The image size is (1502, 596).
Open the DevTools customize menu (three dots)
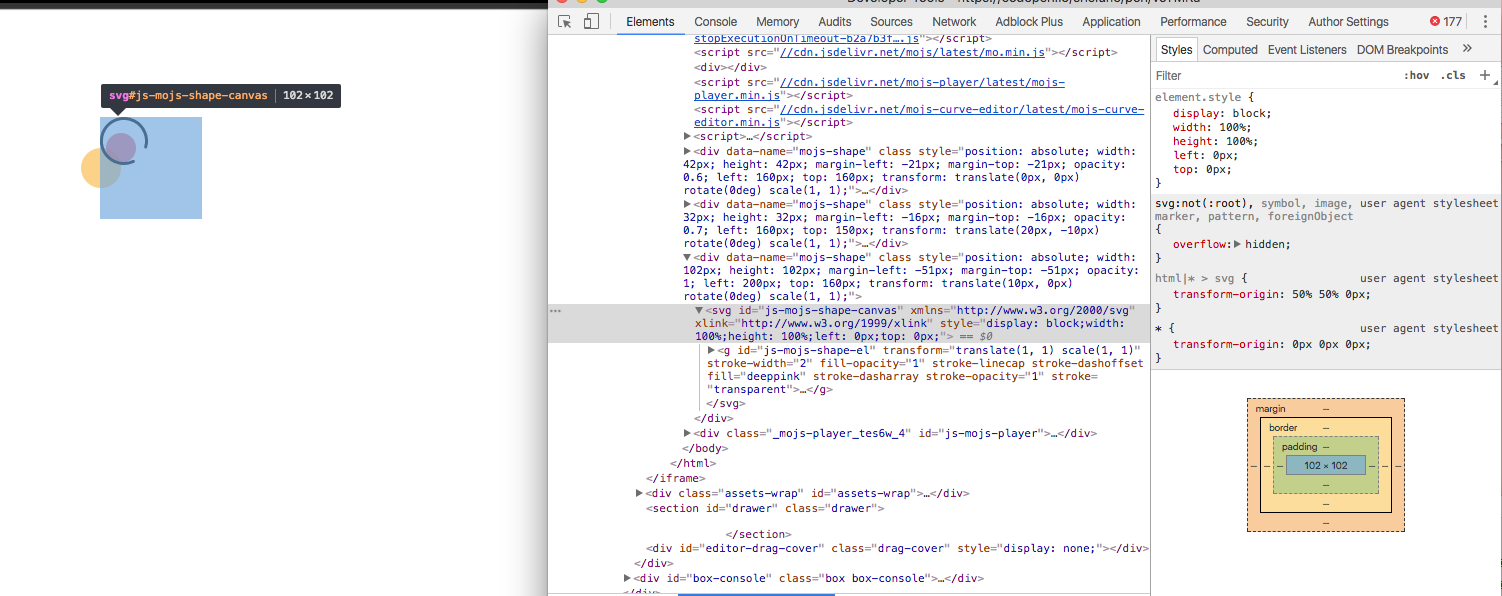[x=1484, y=20]
